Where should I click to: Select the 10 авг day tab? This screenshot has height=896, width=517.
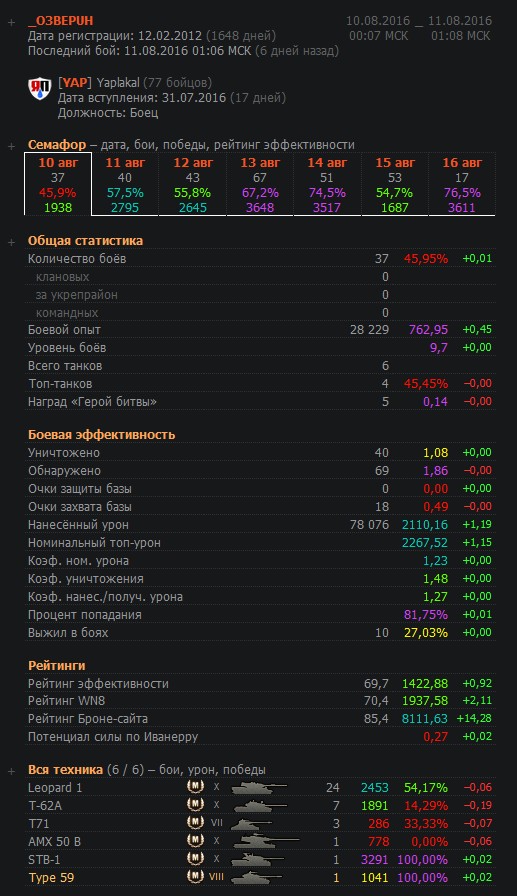click(58, 184)
